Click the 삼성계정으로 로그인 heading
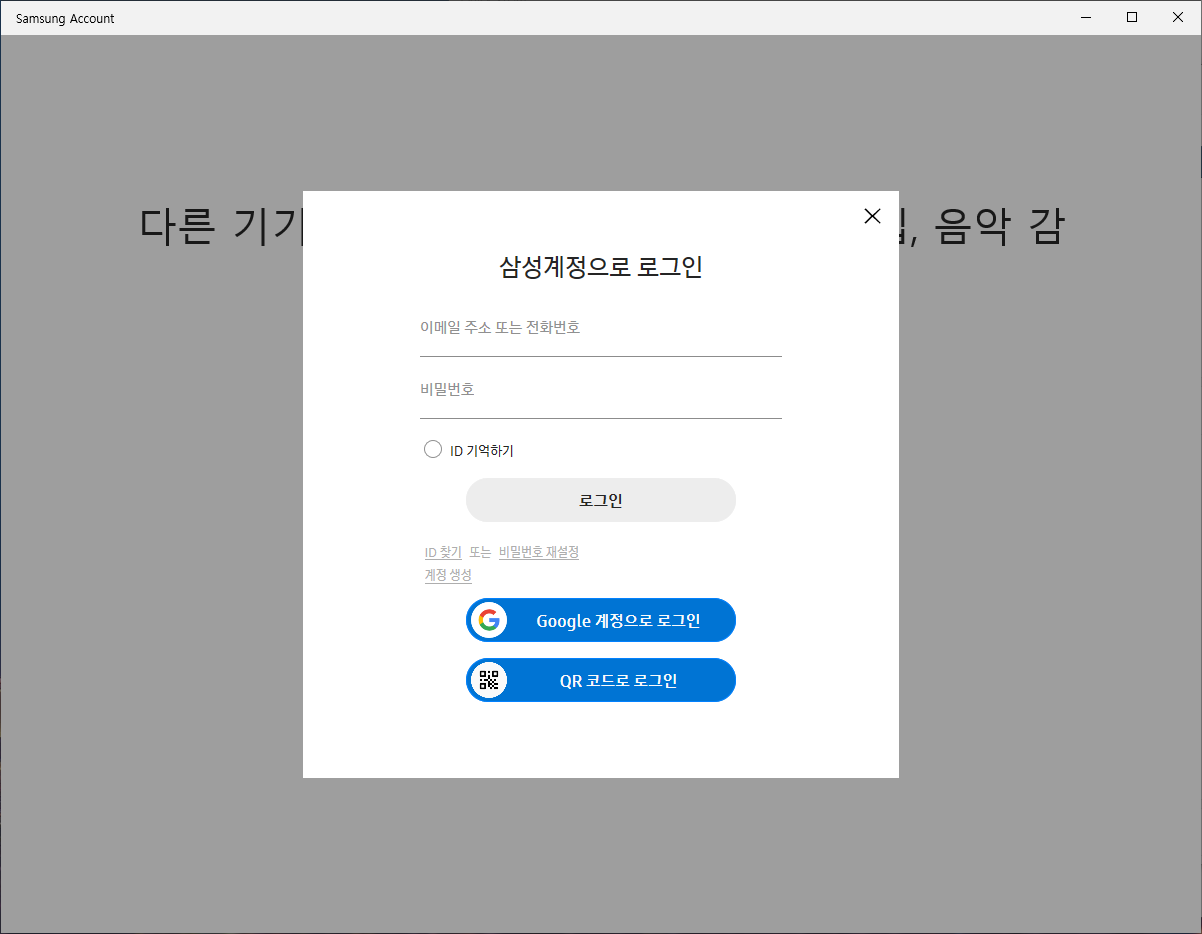1202x934 pixels. [601, 267]
